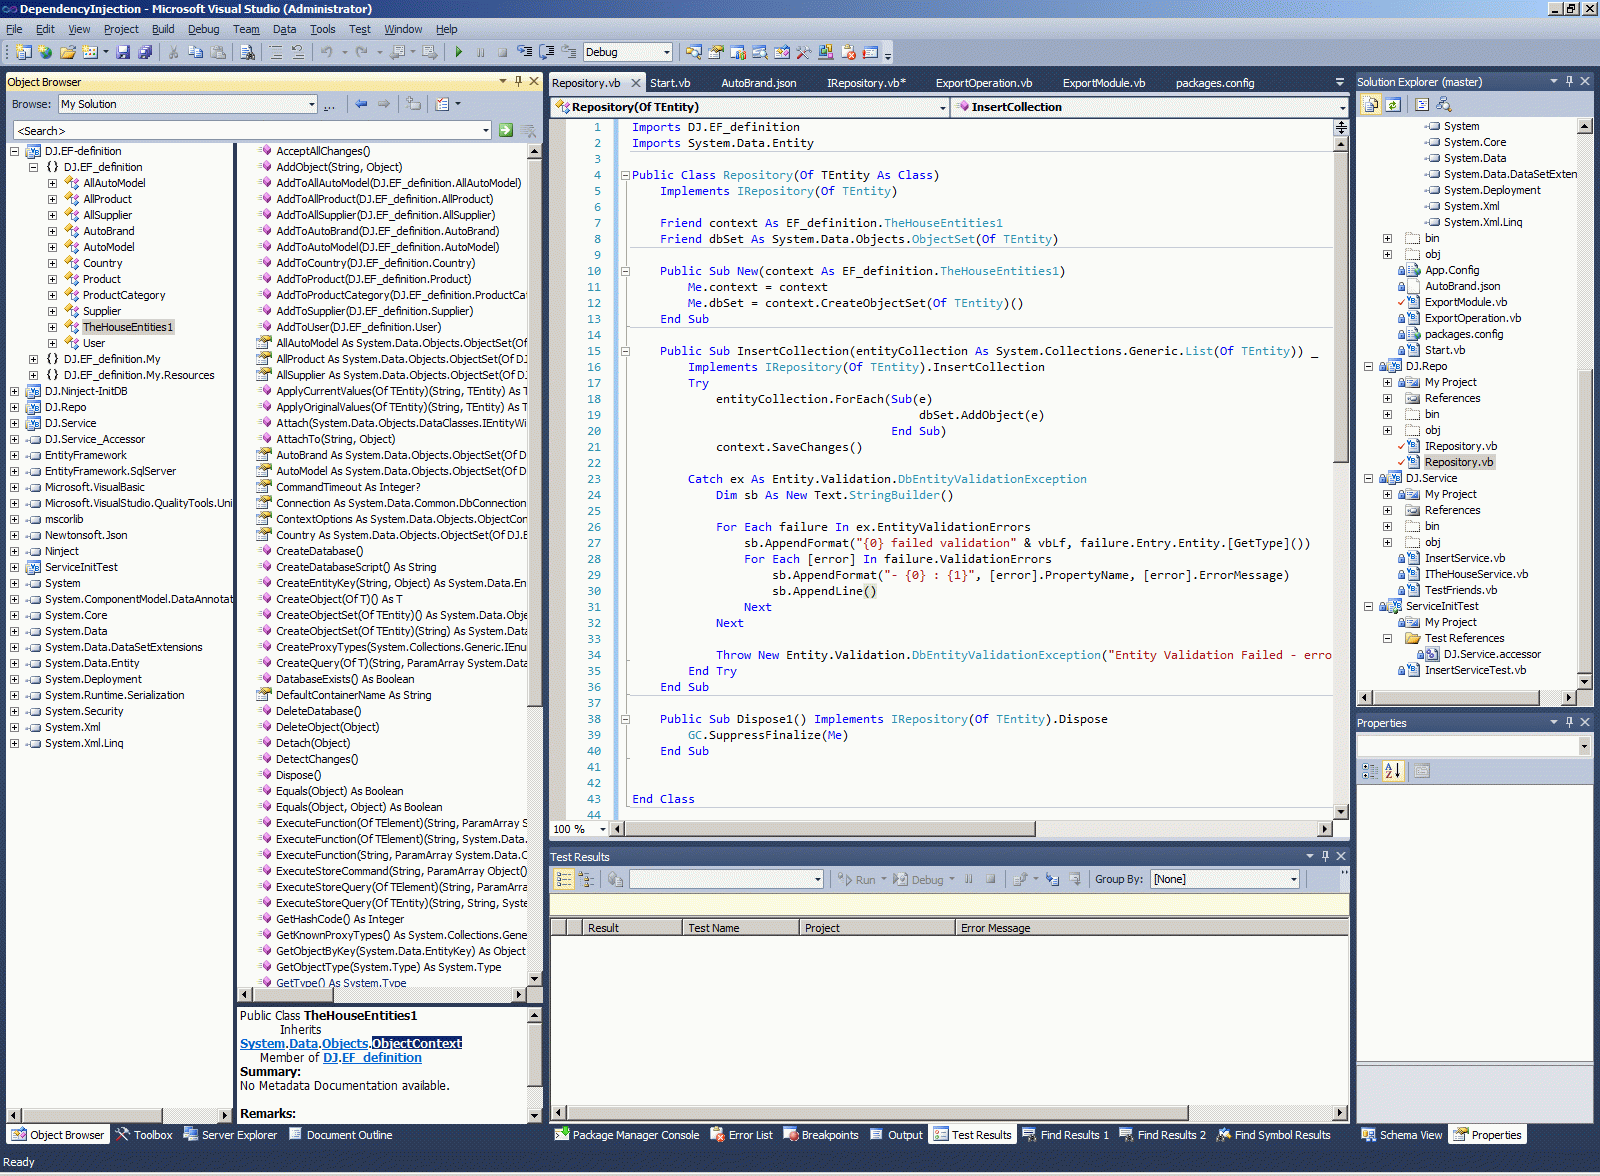Toggle Show All Files in Solution Explorer
1600x1176 pixels.
coord(1371,104)
